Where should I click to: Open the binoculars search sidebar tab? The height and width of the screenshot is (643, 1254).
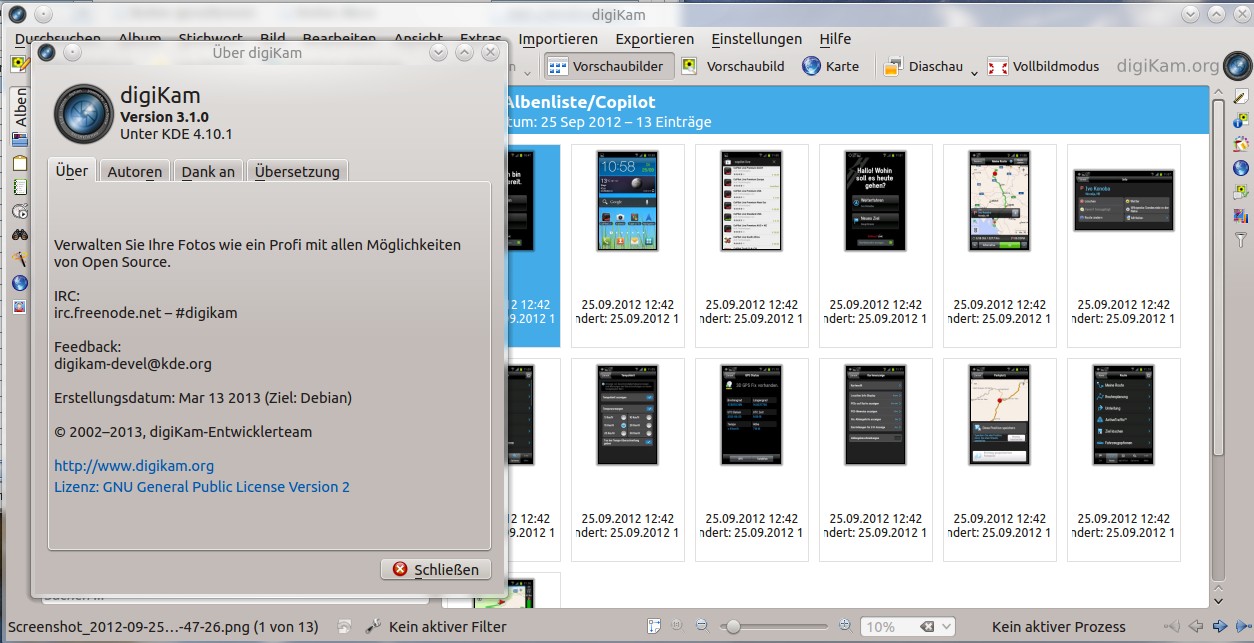click(20, 235)
